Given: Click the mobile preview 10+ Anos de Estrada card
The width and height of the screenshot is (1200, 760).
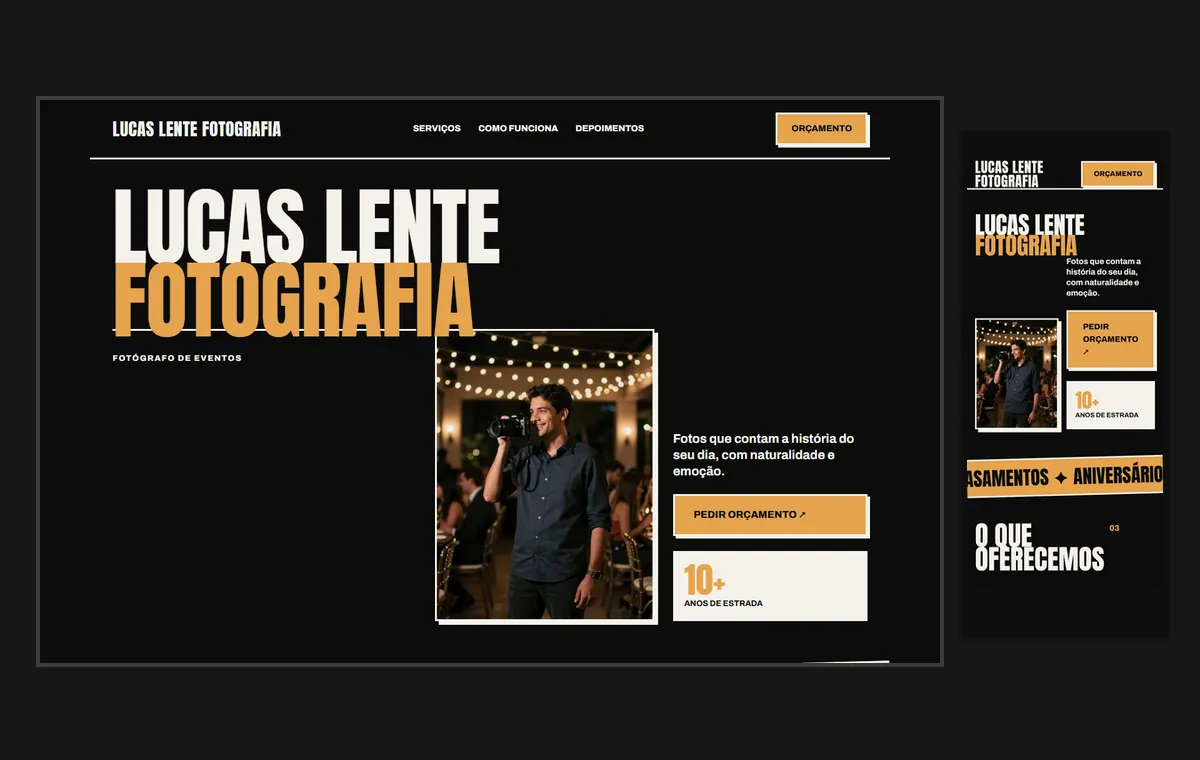Looking at the screenshot, I should click(x=1110, y=405).
